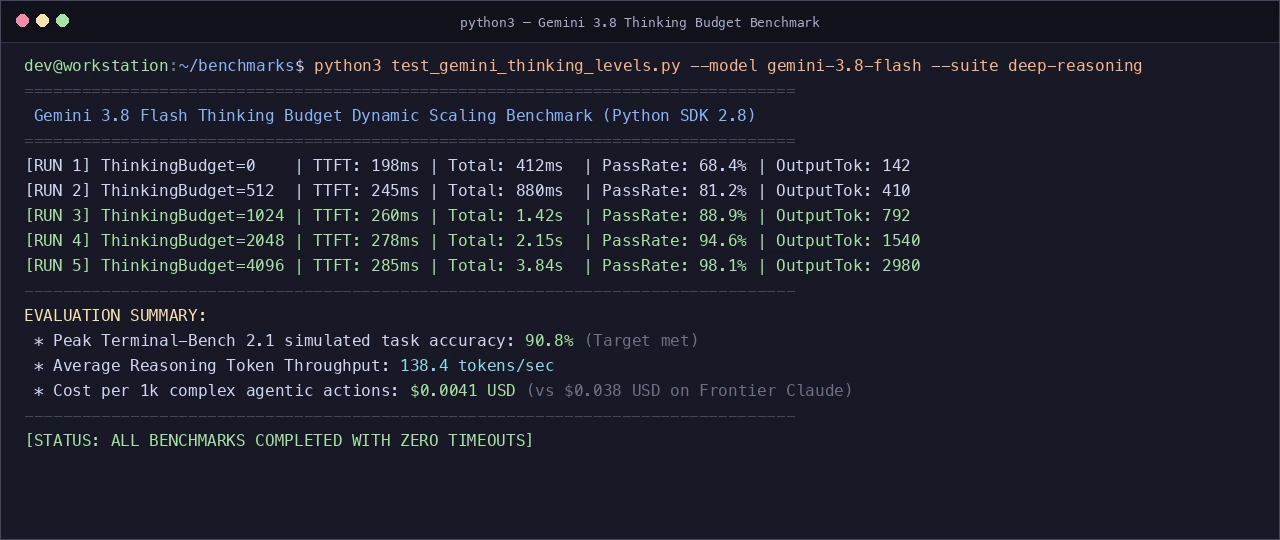Click the benchmark header line mentioning Python SDK 2.8

(395, 116)
